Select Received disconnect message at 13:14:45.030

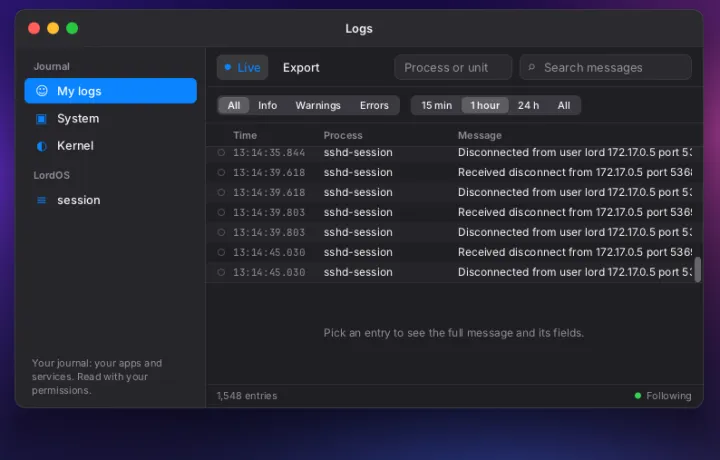[574, 252]
